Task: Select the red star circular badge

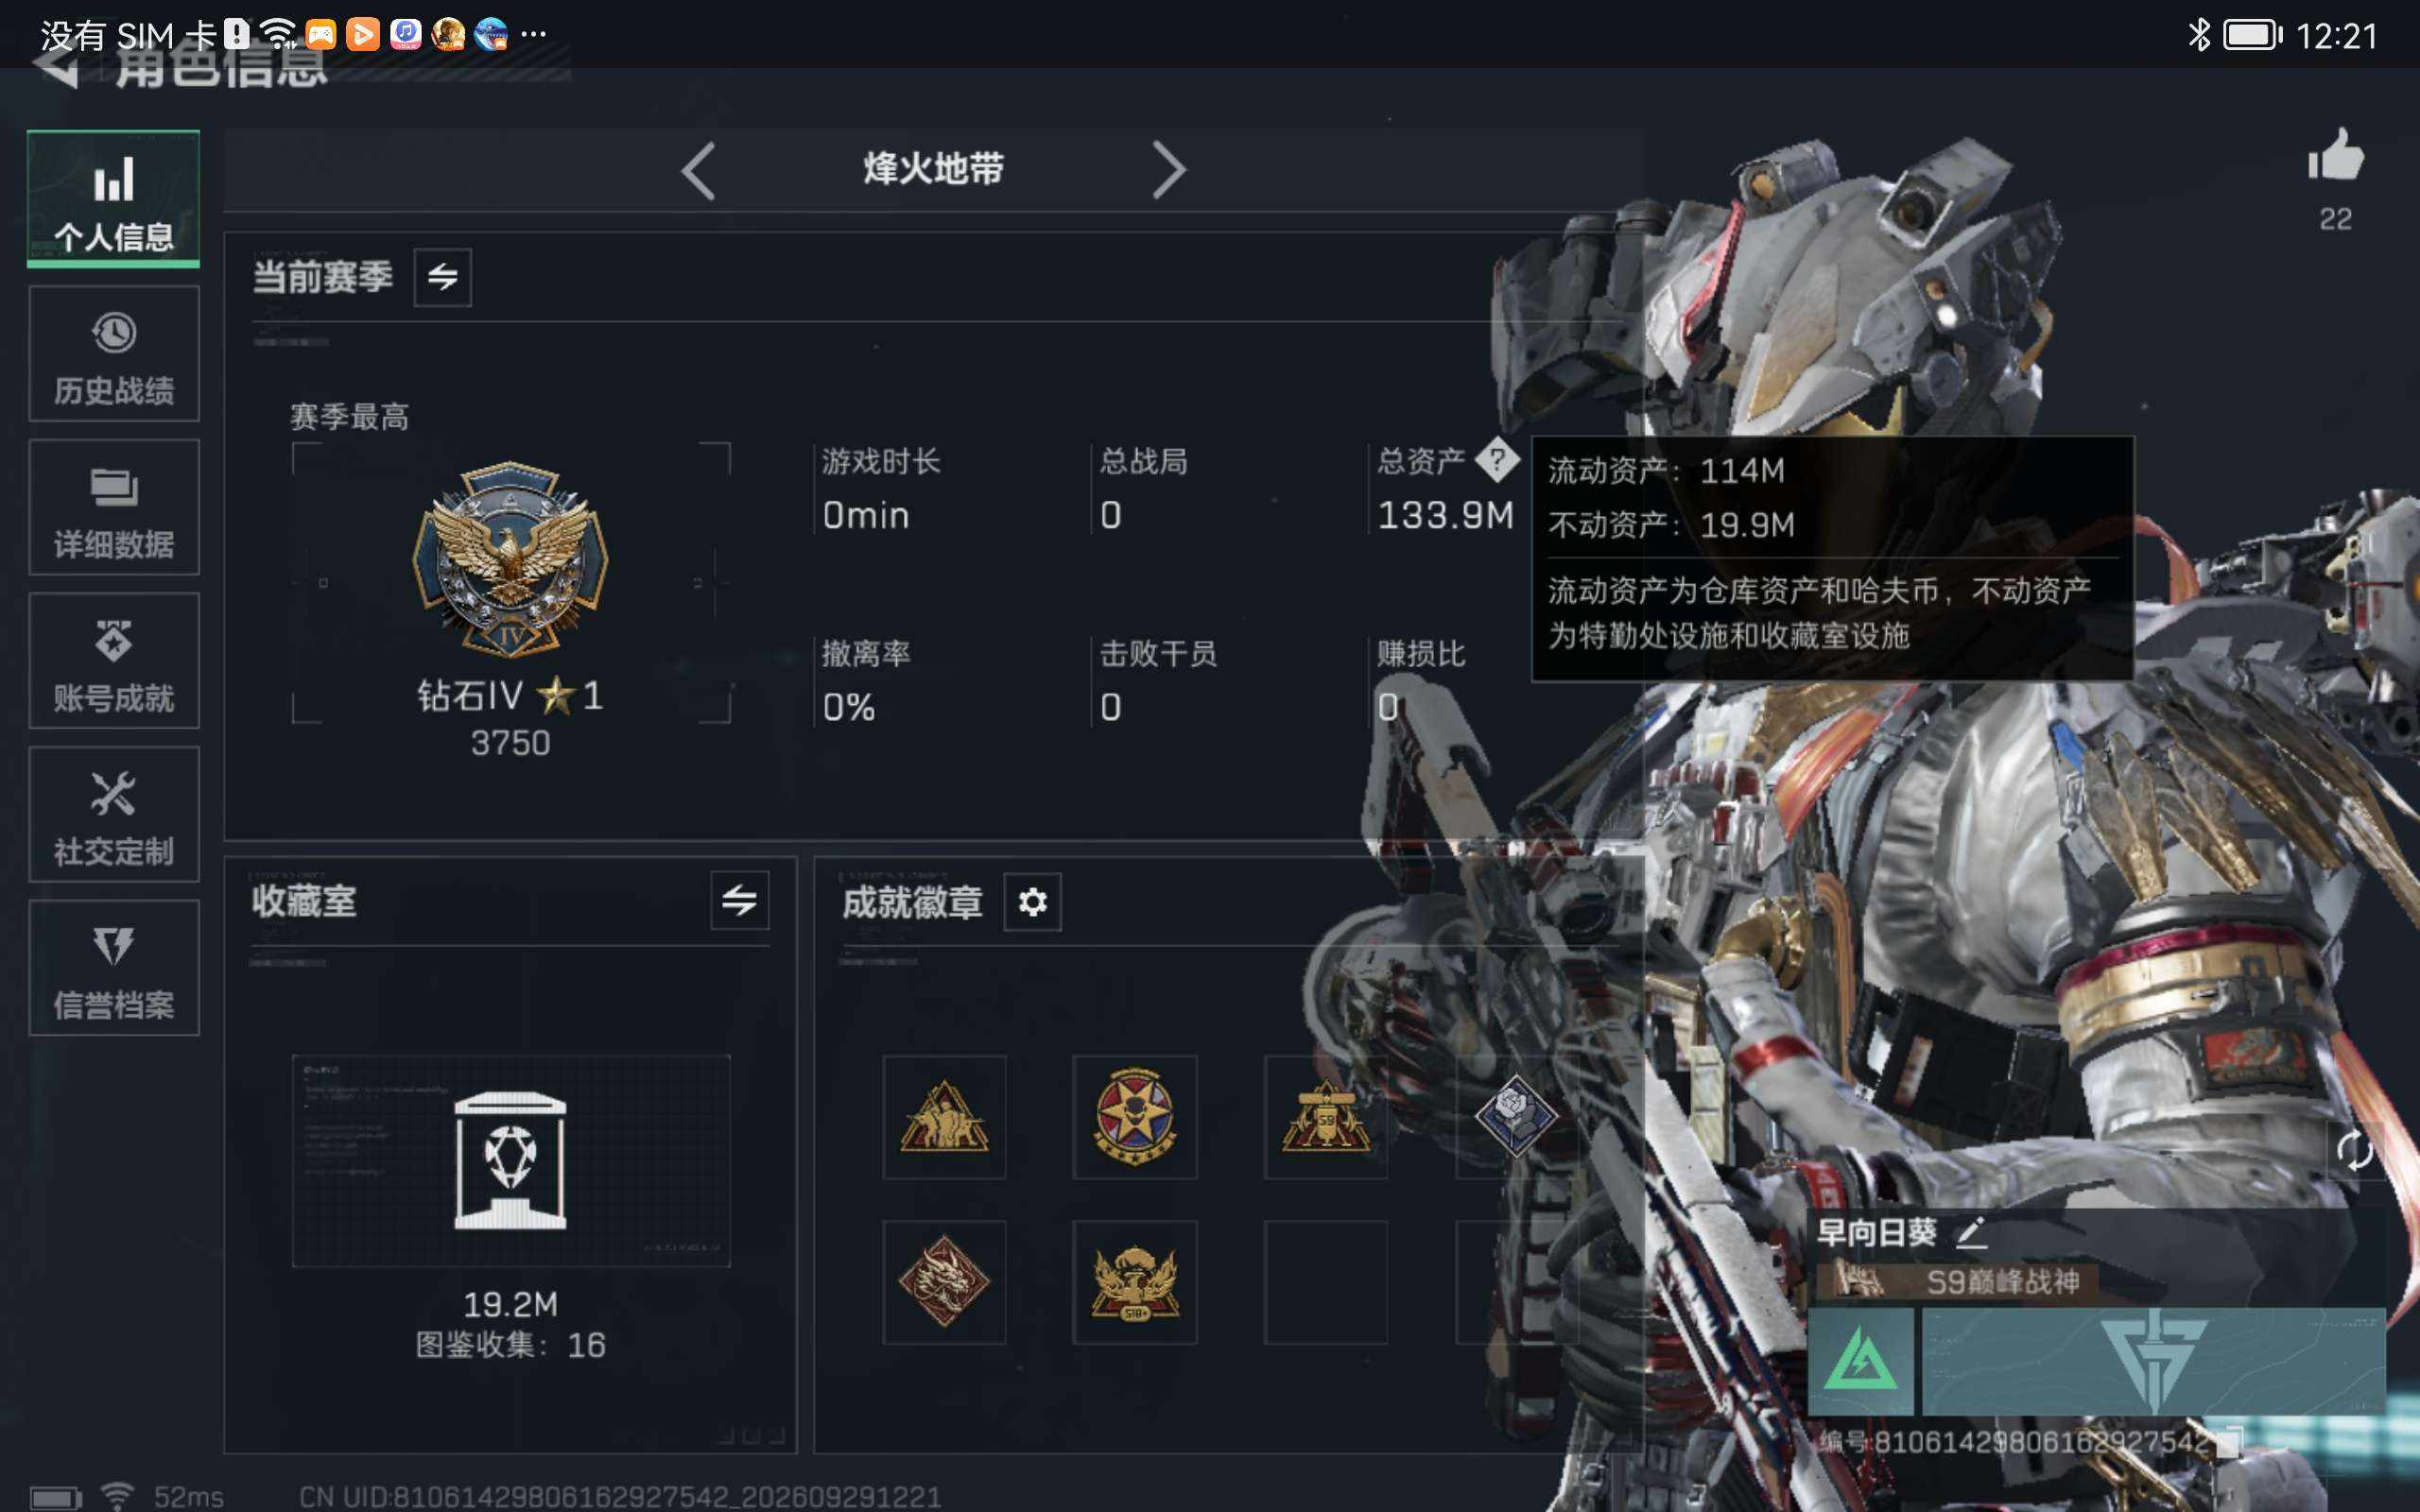Action: (x=1135, y=1117)
